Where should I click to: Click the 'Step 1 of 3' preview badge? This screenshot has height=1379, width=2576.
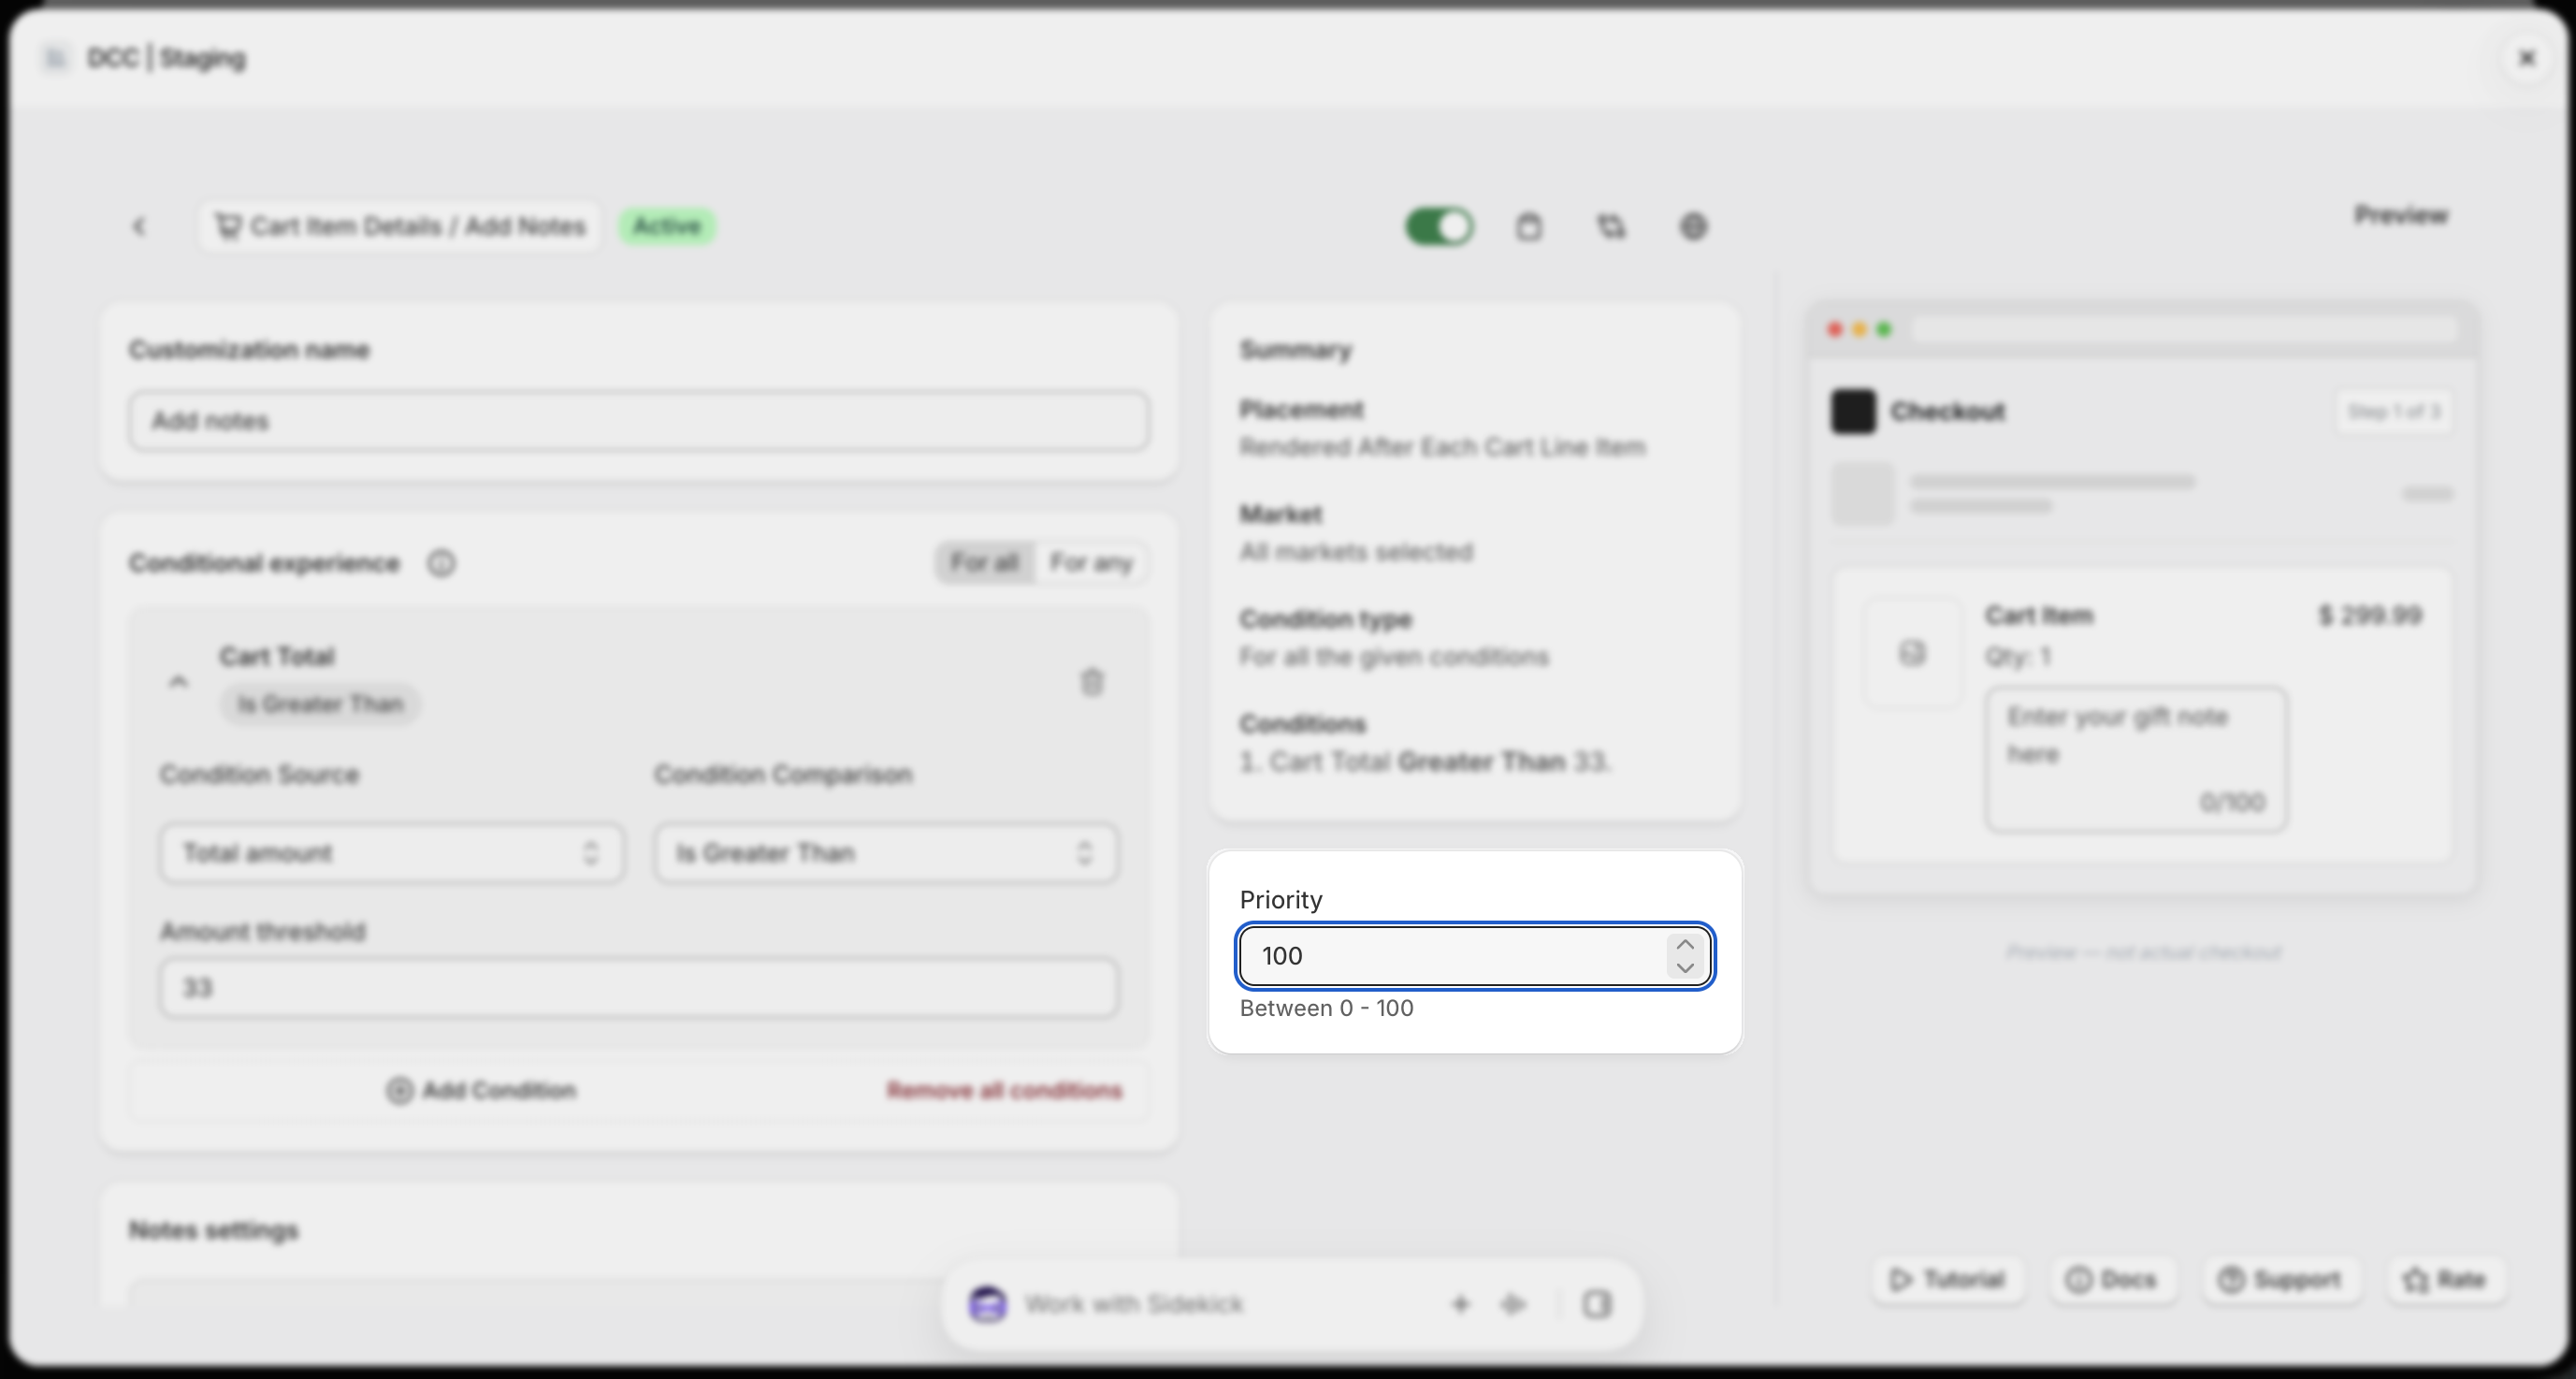point(2393,412)
